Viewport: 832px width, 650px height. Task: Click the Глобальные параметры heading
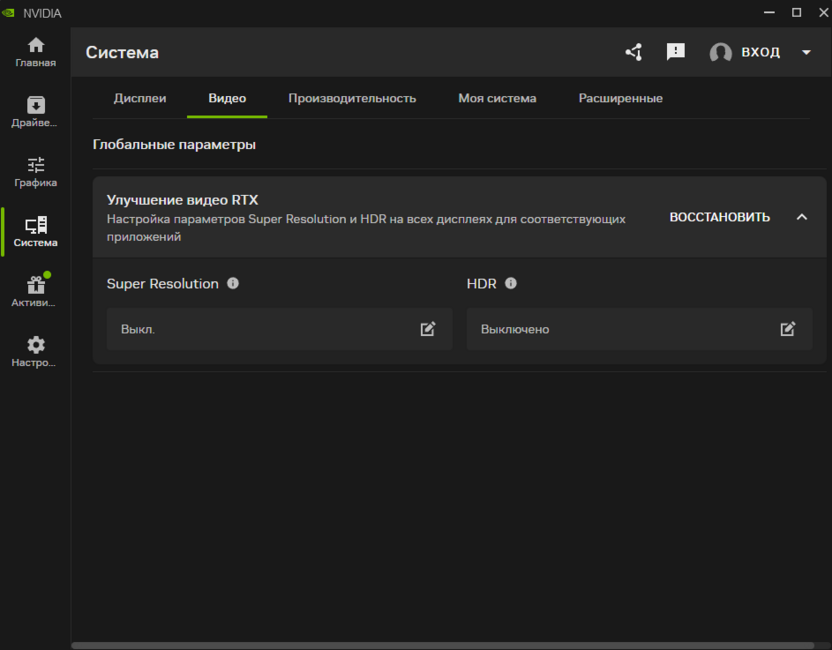(174, 144)
